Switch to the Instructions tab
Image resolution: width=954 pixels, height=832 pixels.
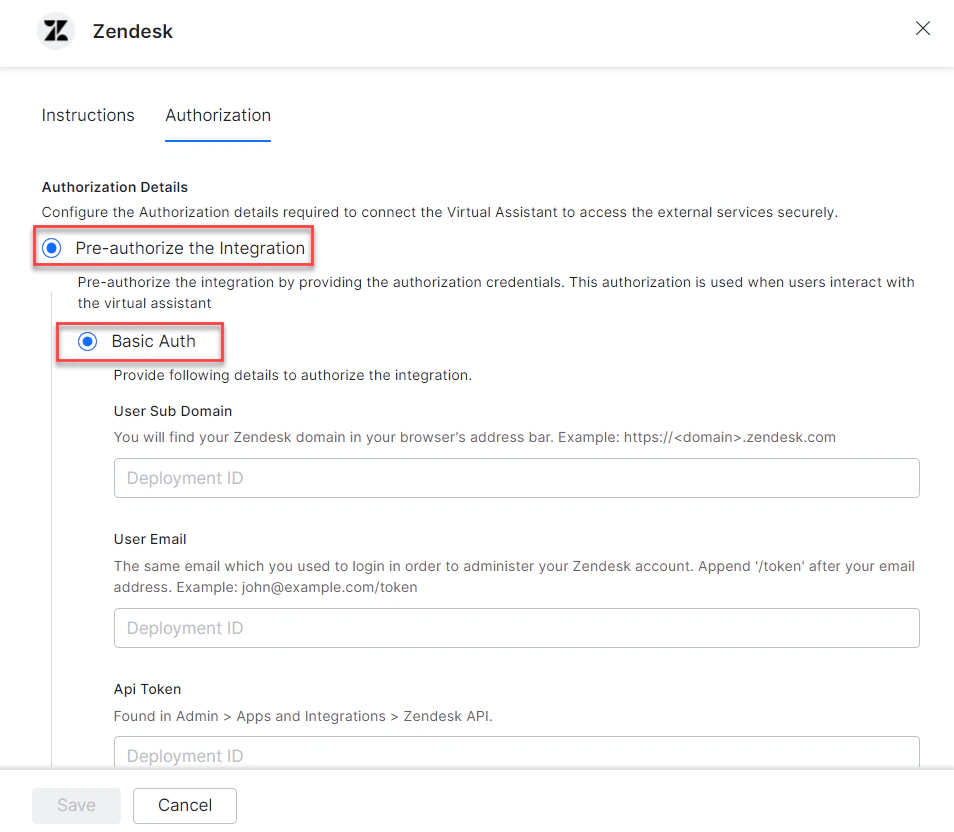click(x=87, y=115)
